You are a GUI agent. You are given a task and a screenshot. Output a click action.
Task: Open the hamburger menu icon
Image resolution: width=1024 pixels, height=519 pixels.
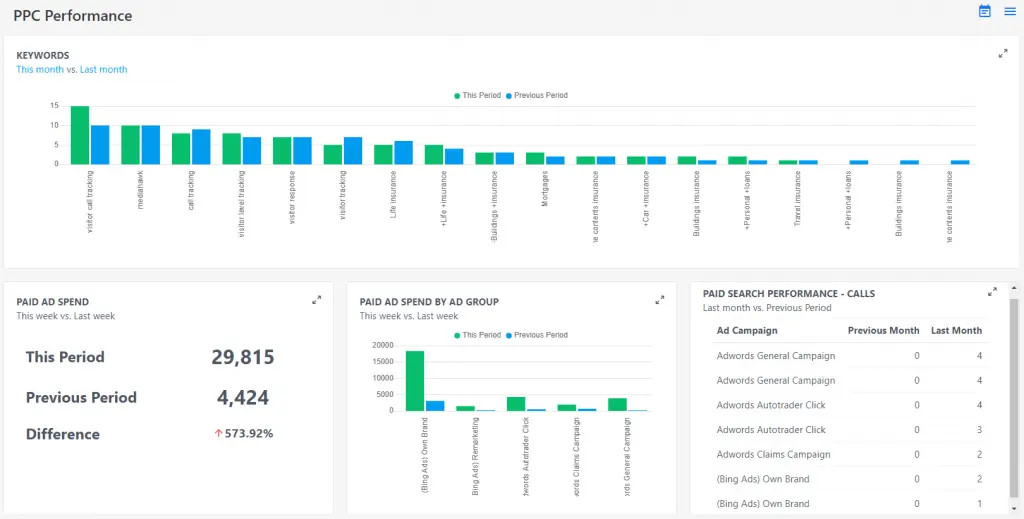pos(1010,11)
